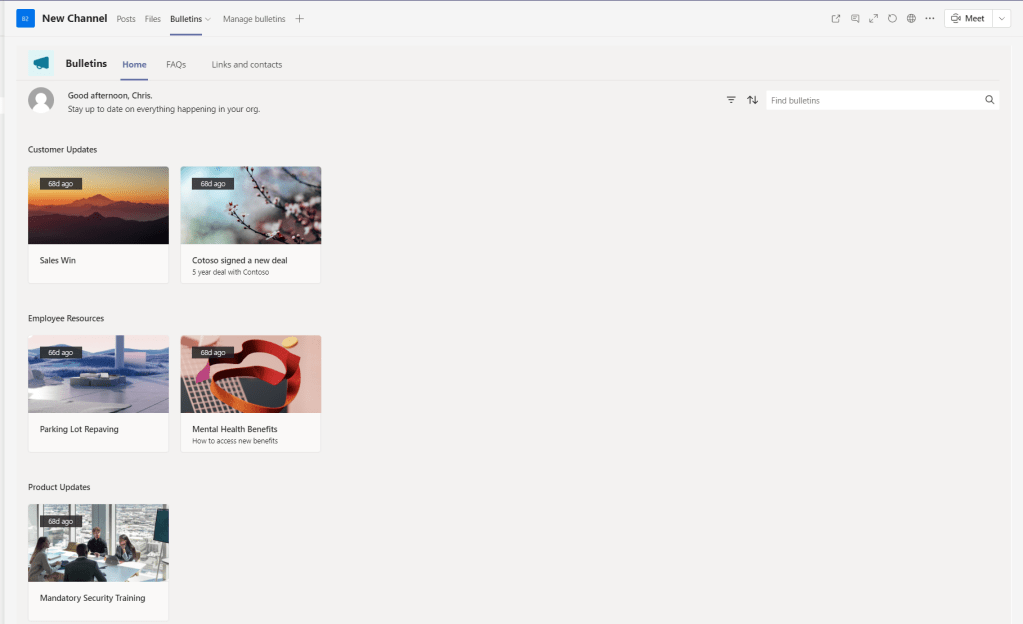Expand the Meet button dropdown arrow
The image size is (1023, 624).
tap(1002, 18)
